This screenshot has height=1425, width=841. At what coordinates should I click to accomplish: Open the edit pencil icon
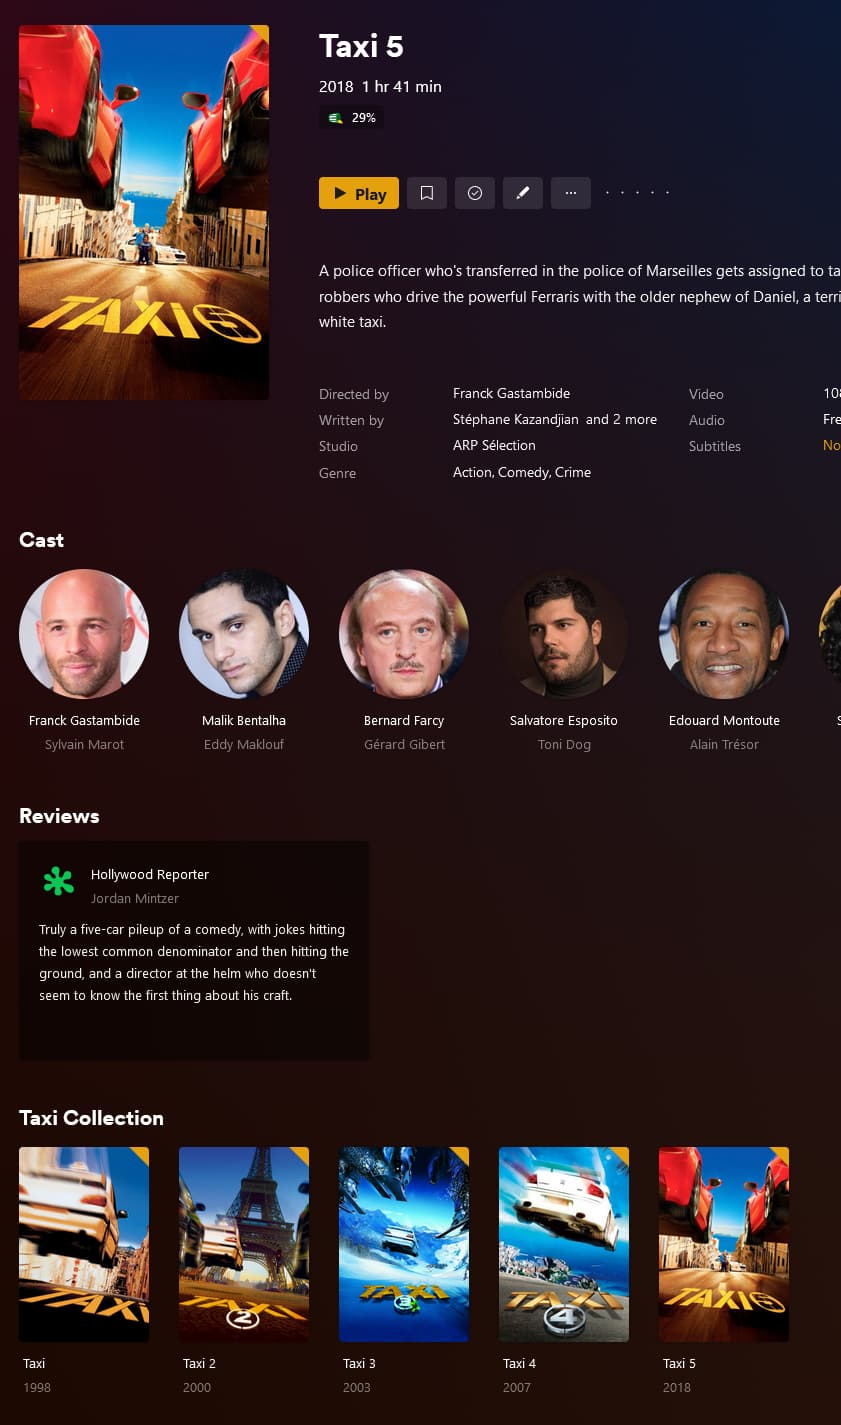(523, 193)
